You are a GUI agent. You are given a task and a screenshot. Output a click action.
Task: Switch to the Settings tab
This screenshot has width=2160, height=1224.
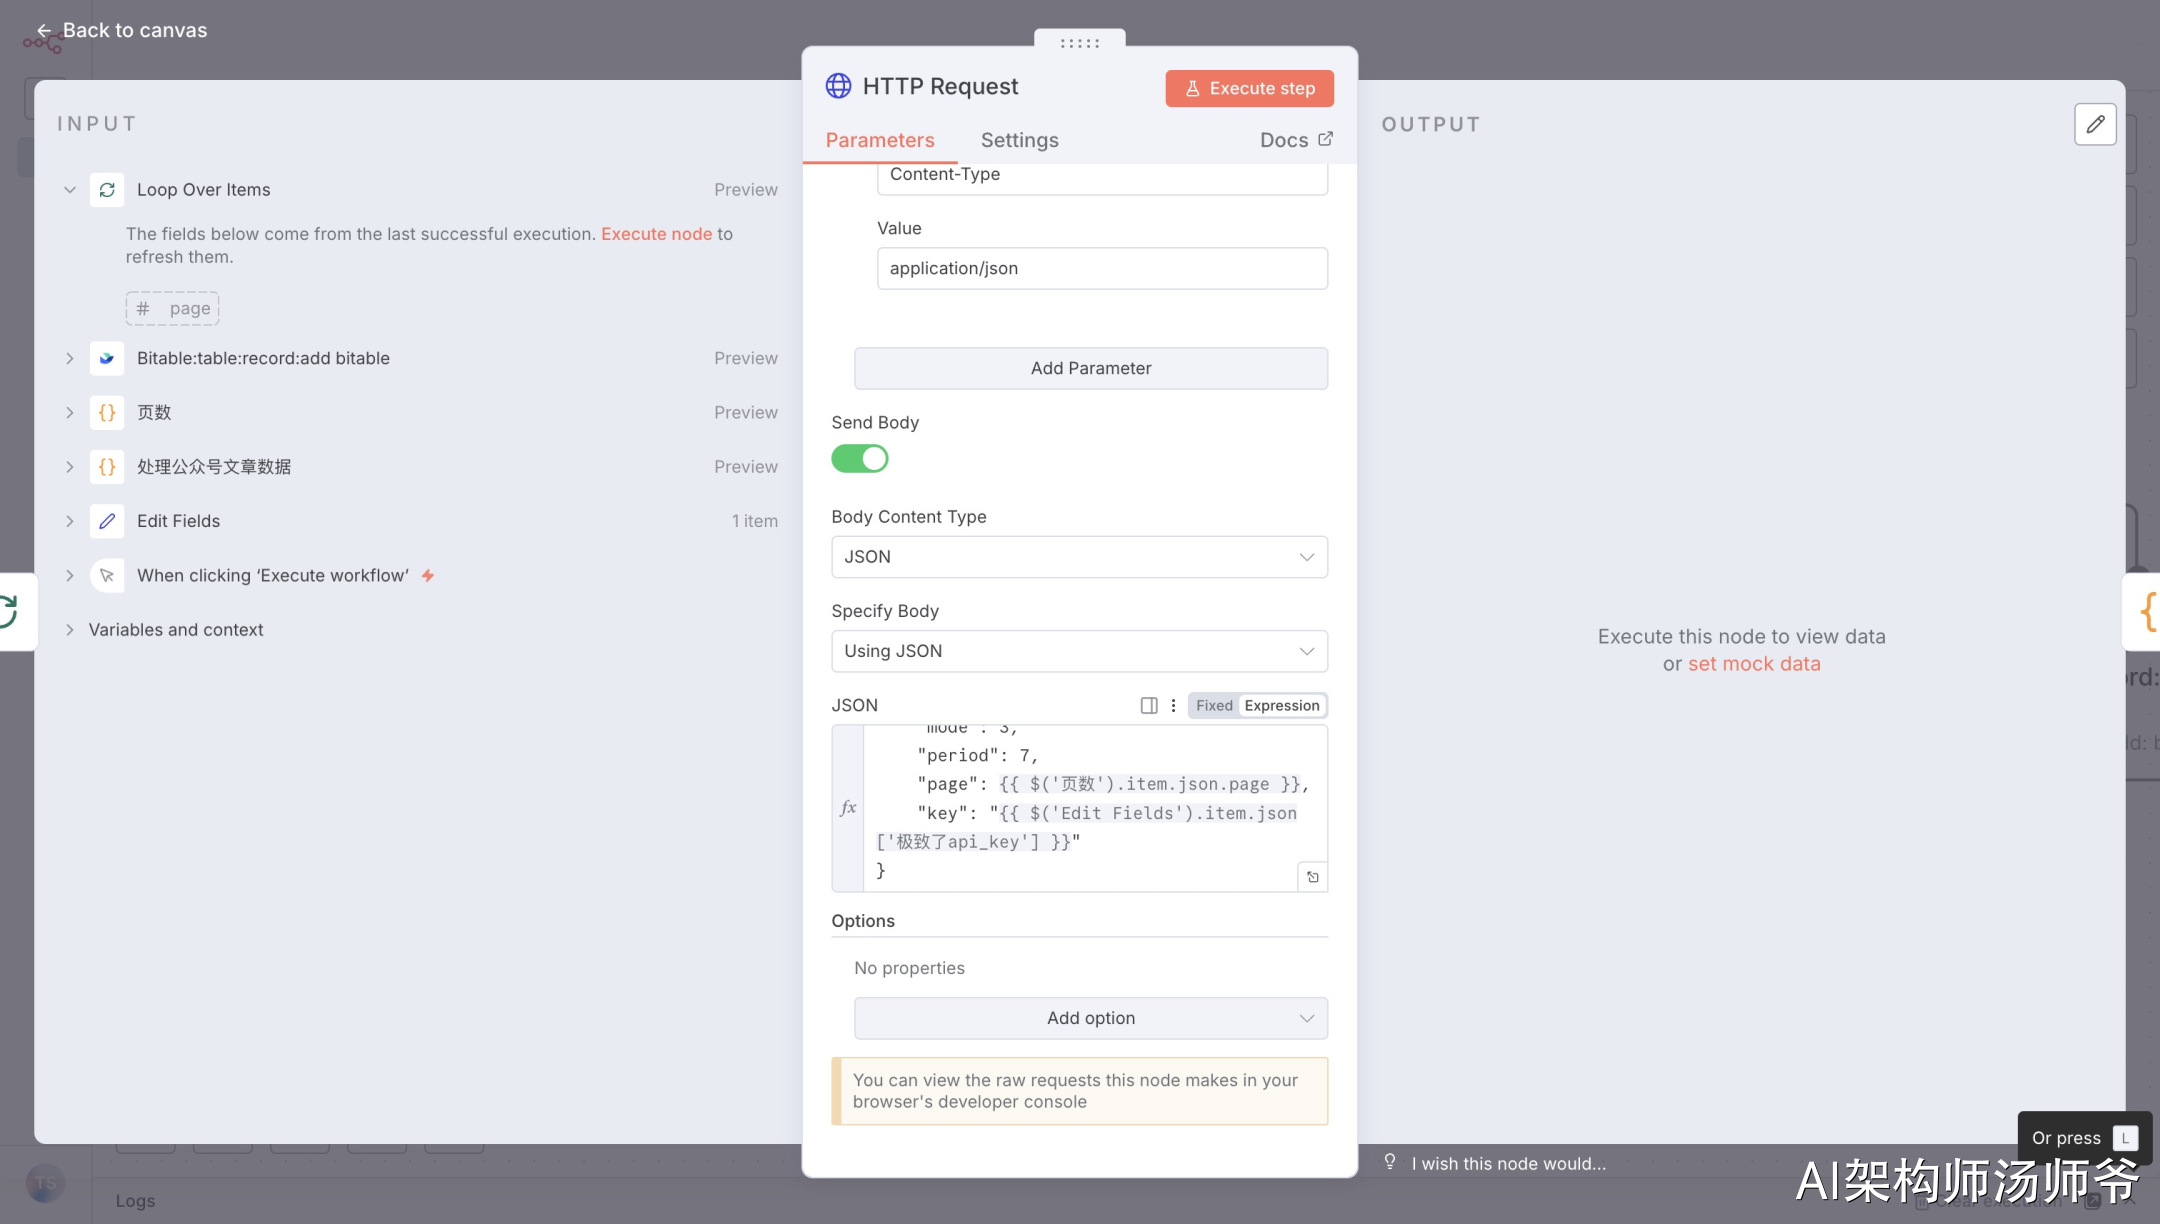point(1019,140)
